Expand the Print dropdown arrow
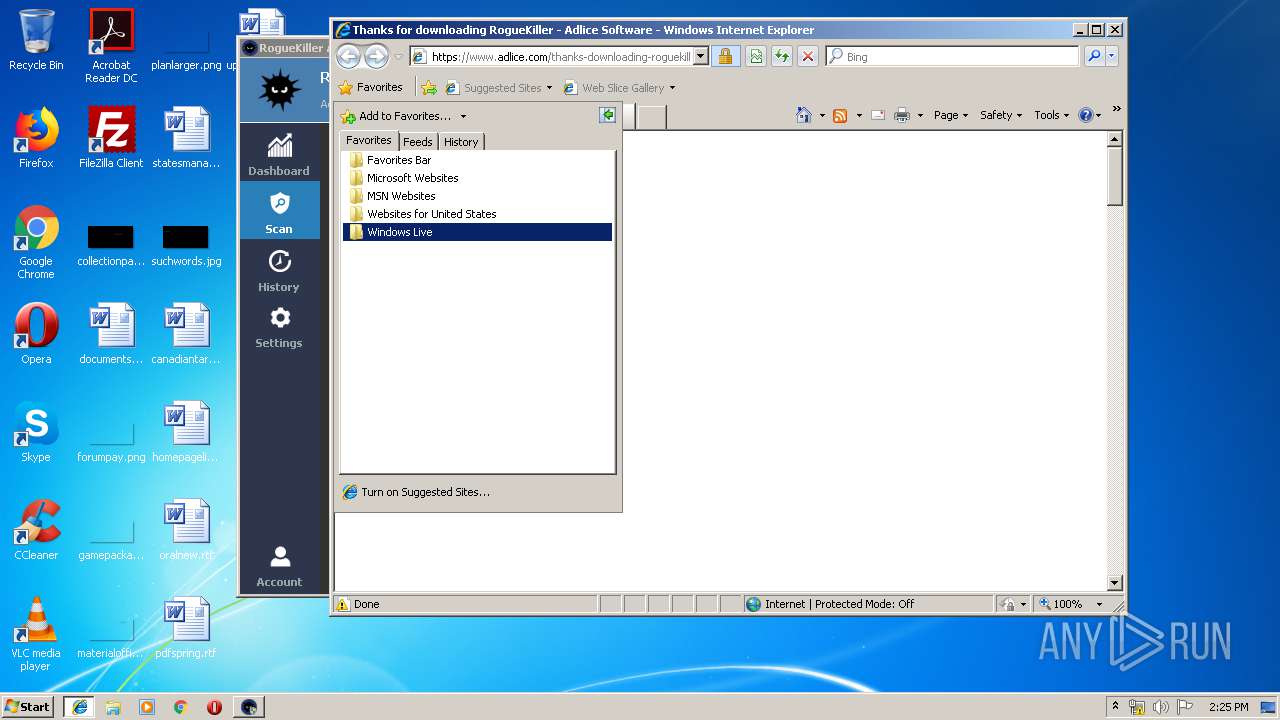 point(920,116)
